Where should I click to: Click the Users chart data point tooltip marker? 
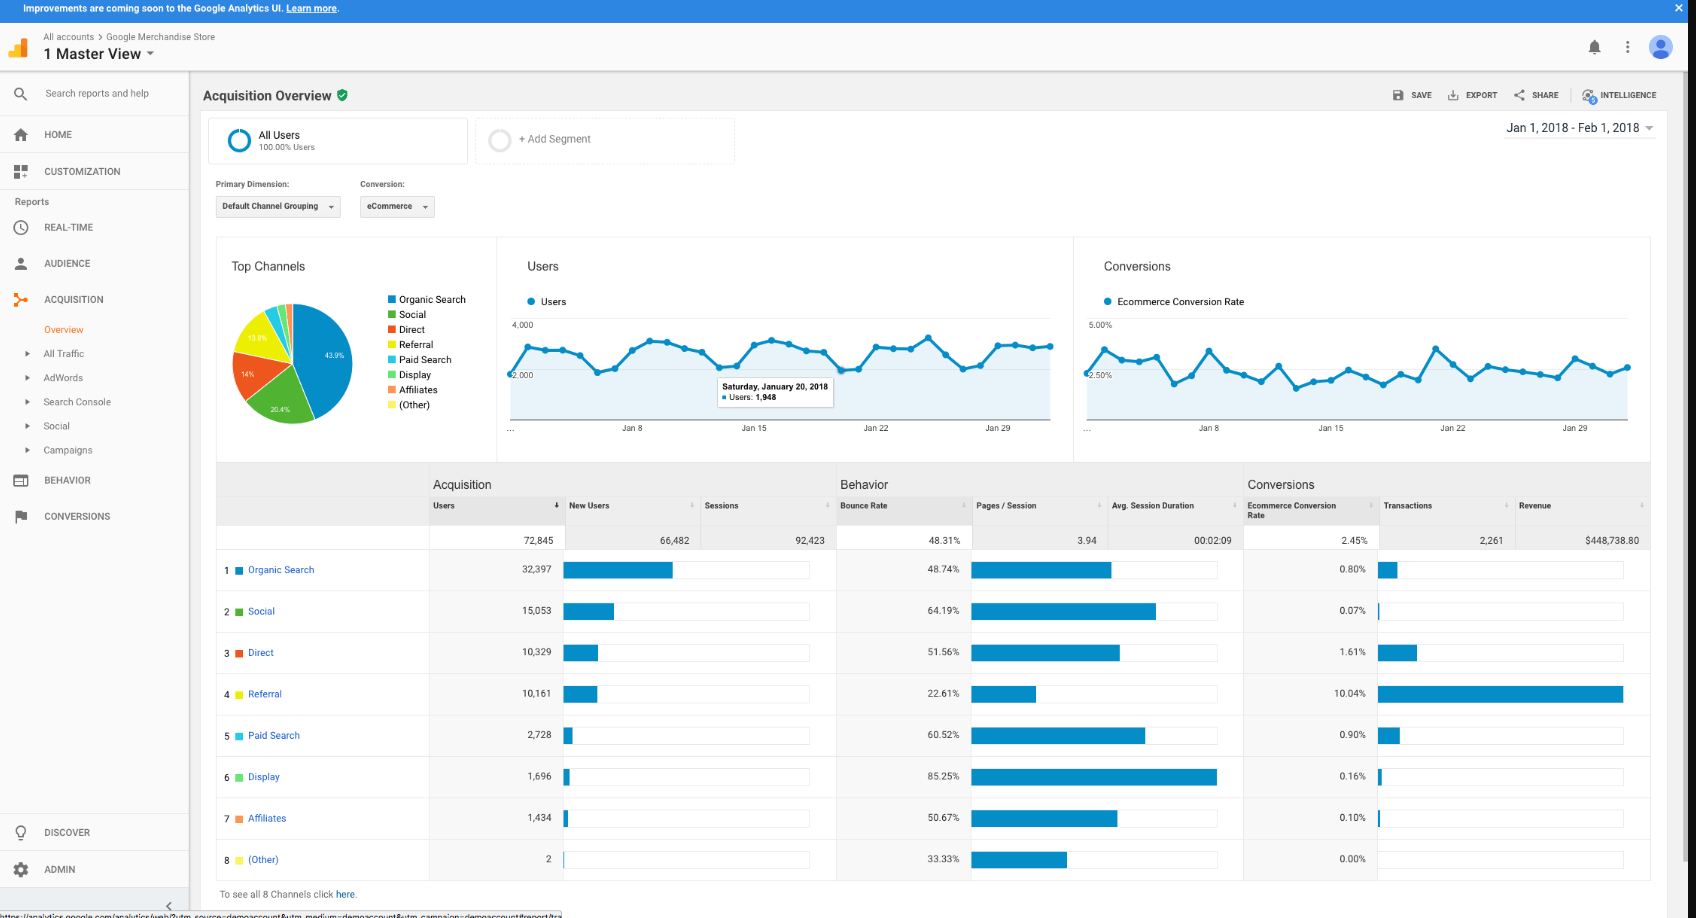[841, 370]
